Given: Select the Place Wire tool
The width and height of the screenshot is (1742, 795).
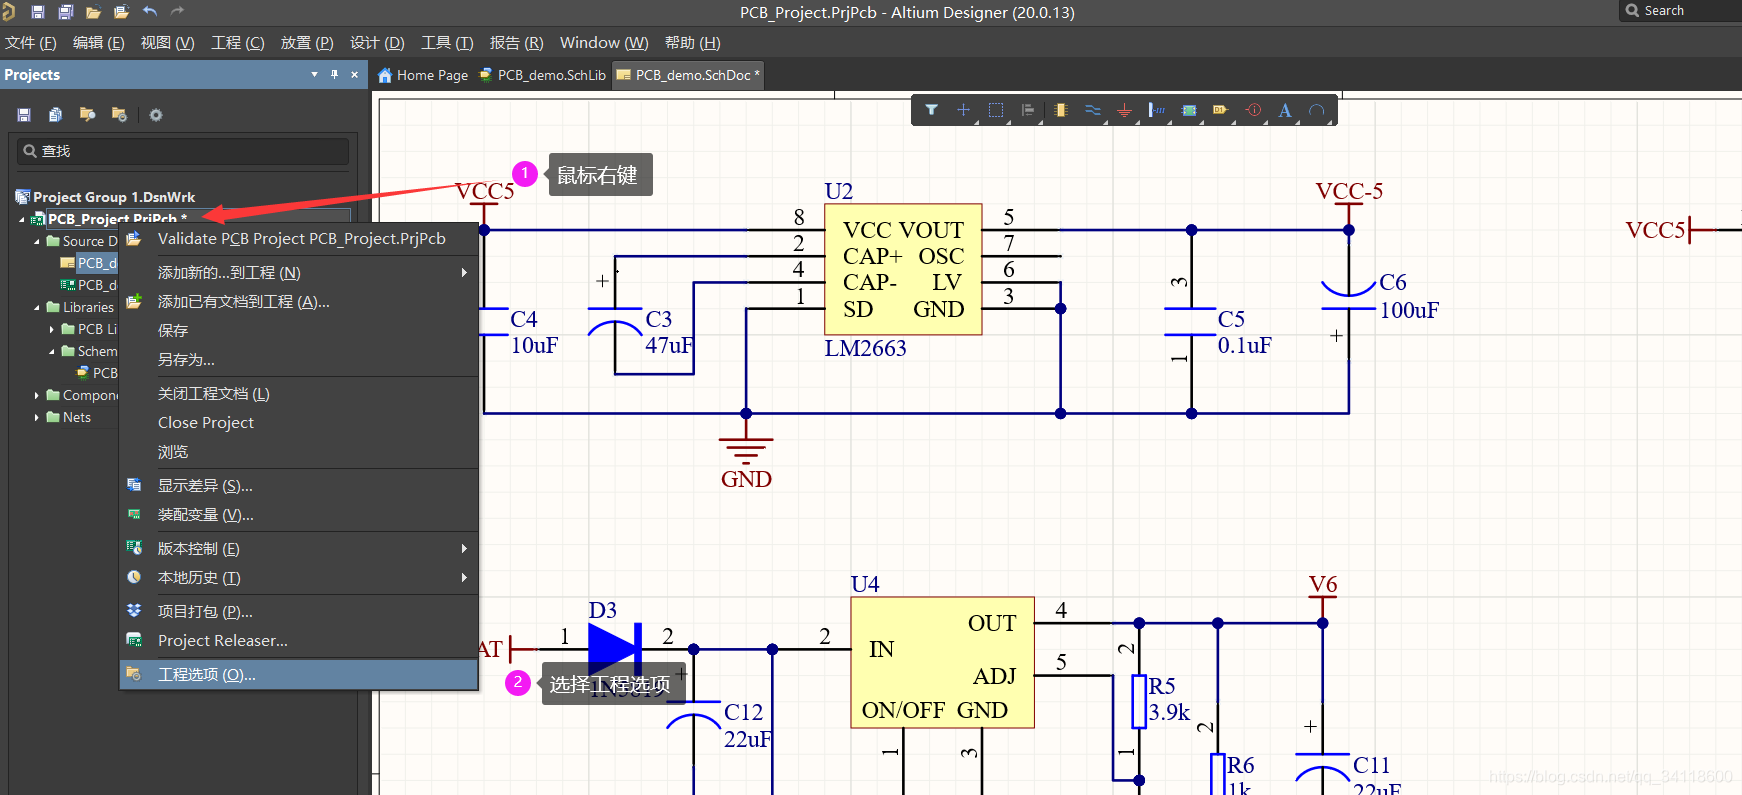Looking at the screenshot, I should click(x=1092, y=110).
